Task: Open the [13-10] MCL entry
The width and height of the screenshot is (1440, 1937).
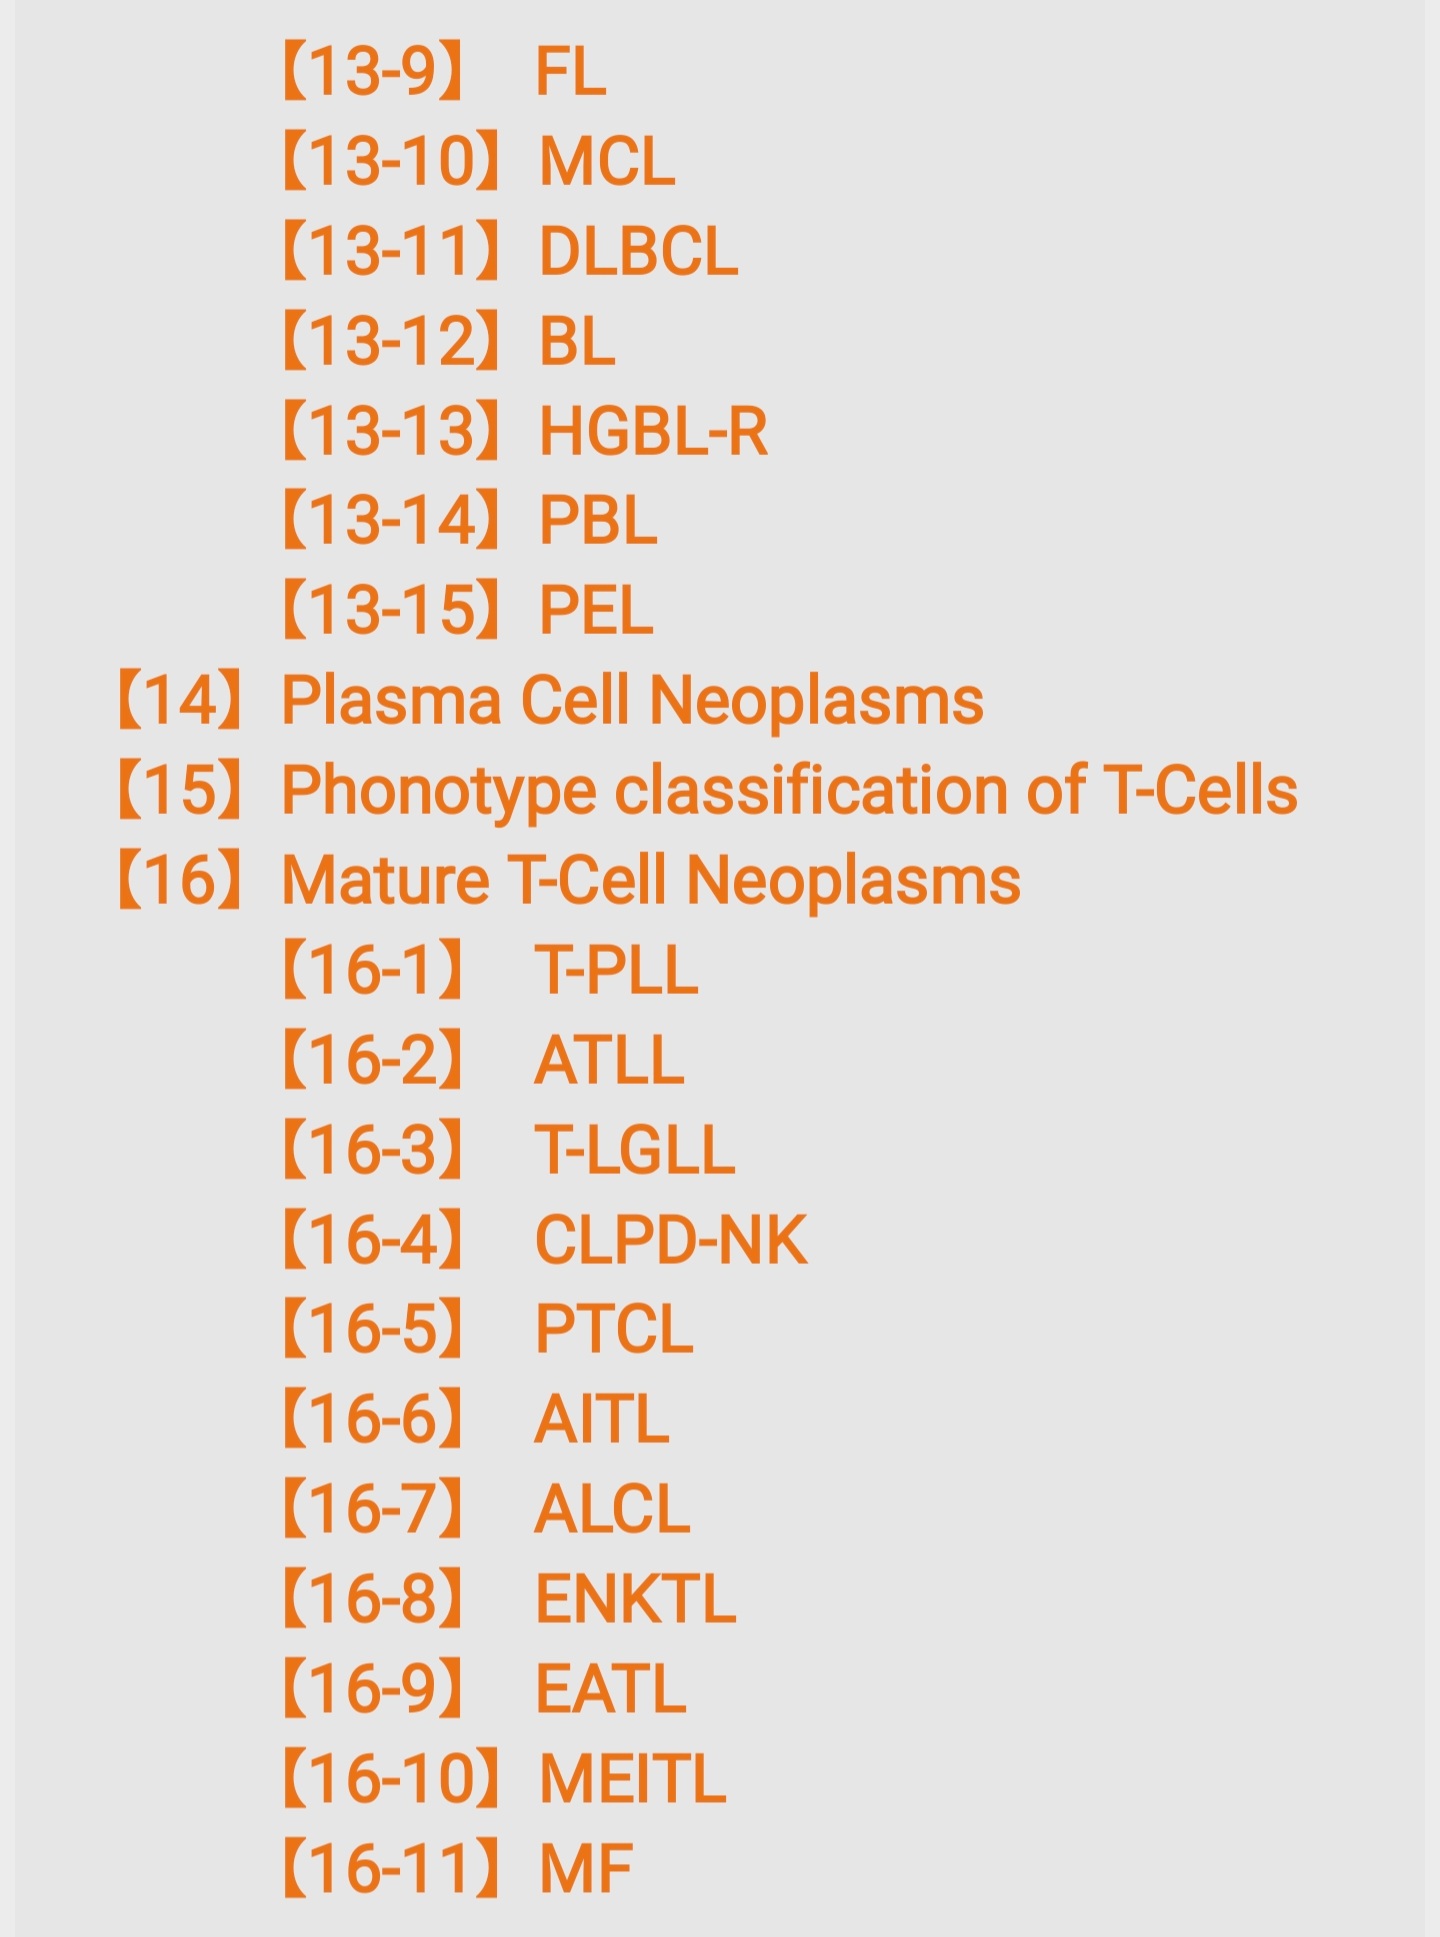Action: pyautogui.click(x=478, y=162)
